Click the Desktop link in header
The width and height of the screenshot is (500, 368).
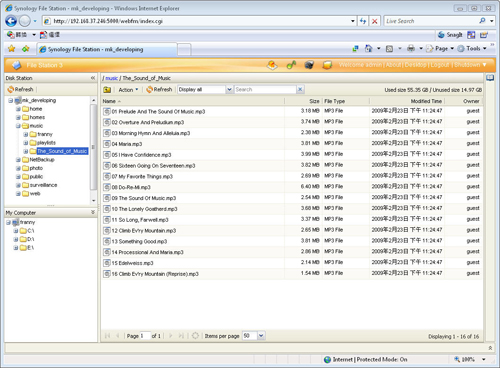pos(415,65)
